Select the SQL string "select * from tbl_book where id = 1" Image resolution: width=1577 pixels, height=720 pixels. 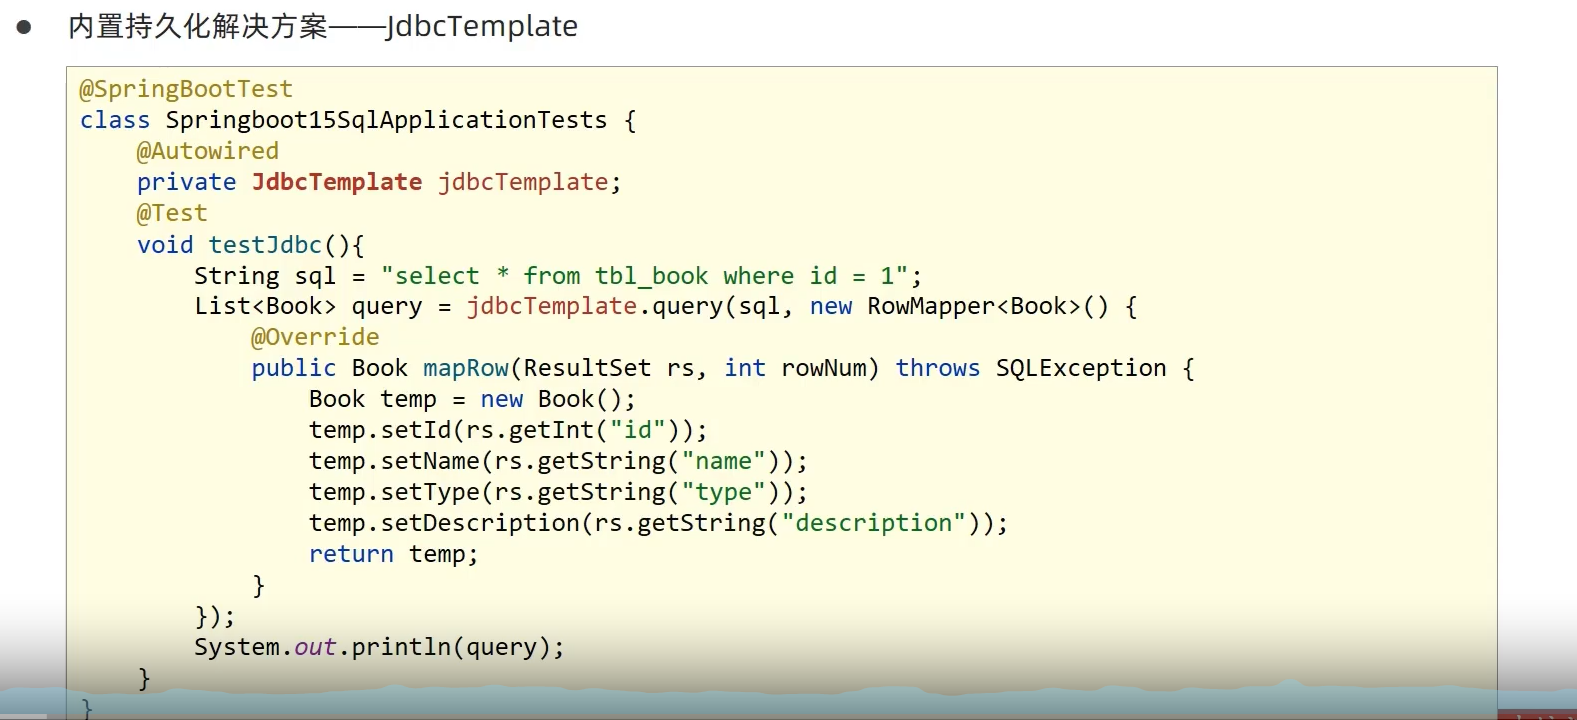[645, 275]
